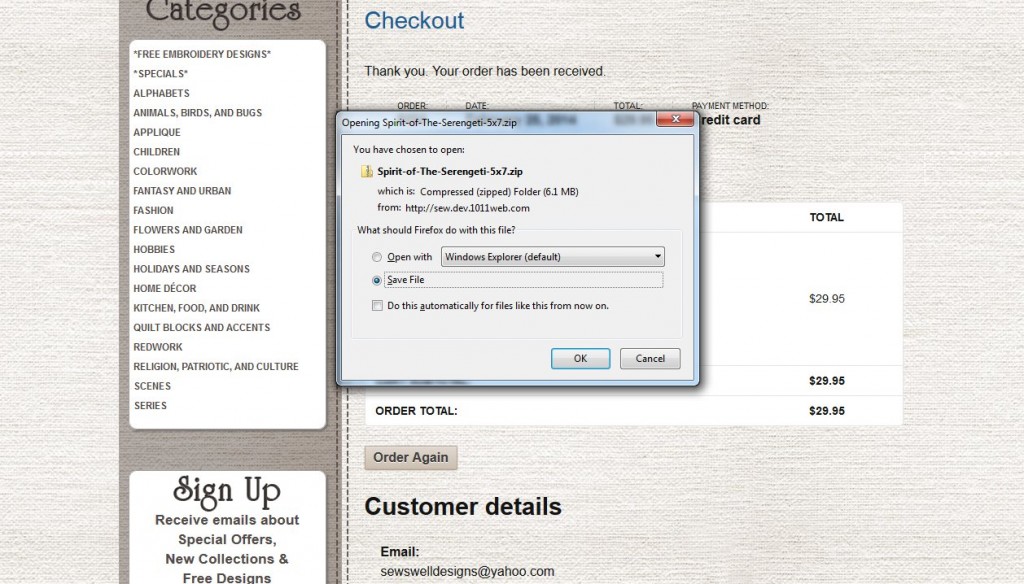Browse Quilt Blocks and Accents category
1024x584 pixels.
(x=202, y=328)
